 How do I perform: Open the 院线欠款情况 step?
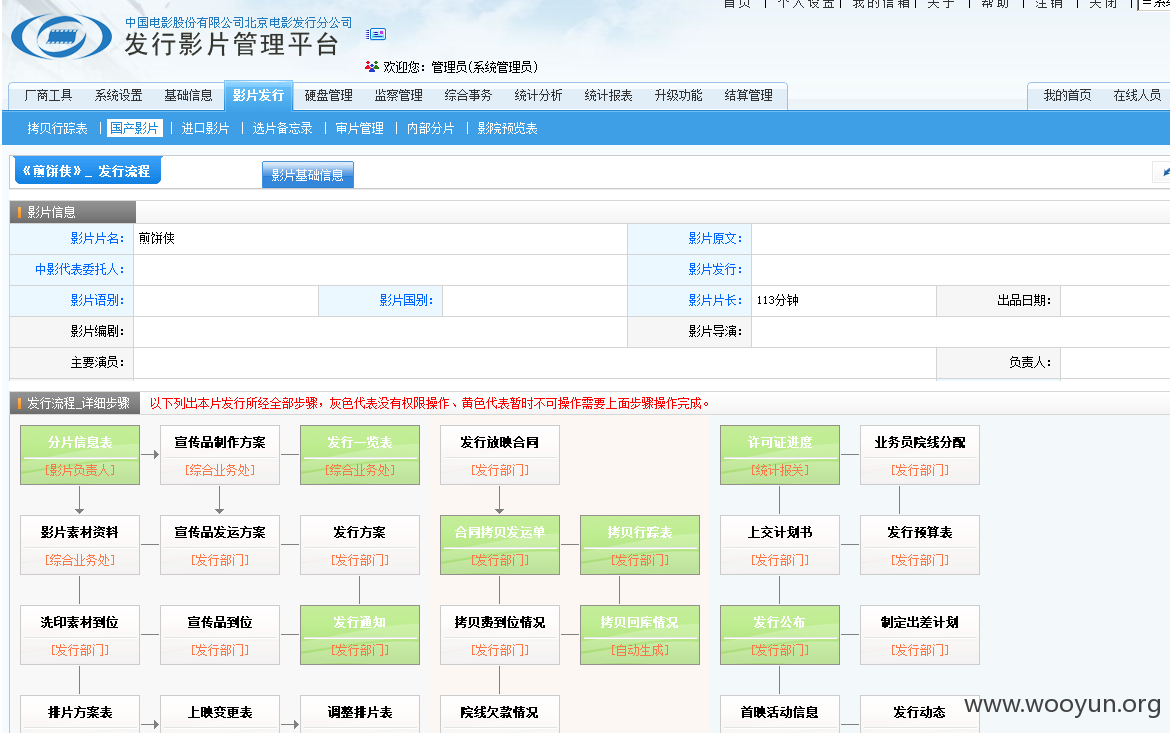click(500, 714)
